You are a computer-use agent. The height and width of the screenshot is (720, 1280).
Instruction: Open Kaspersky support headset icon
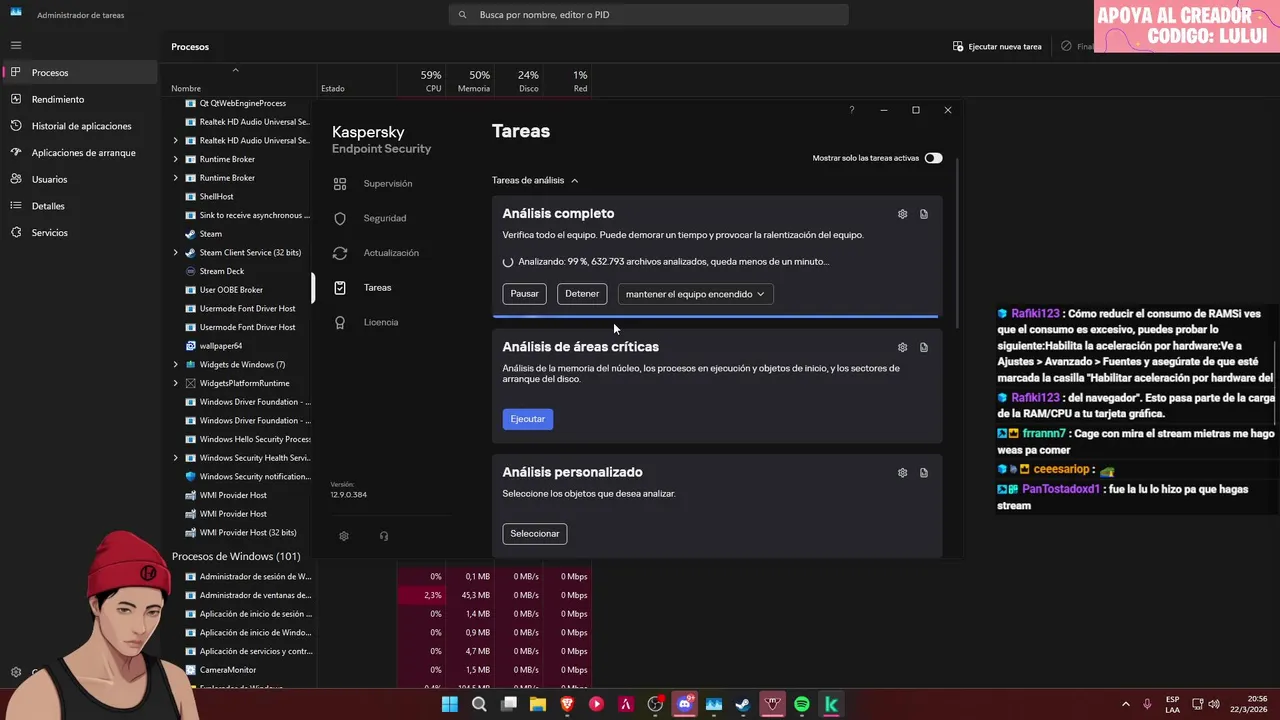click(x=384, y=536)
